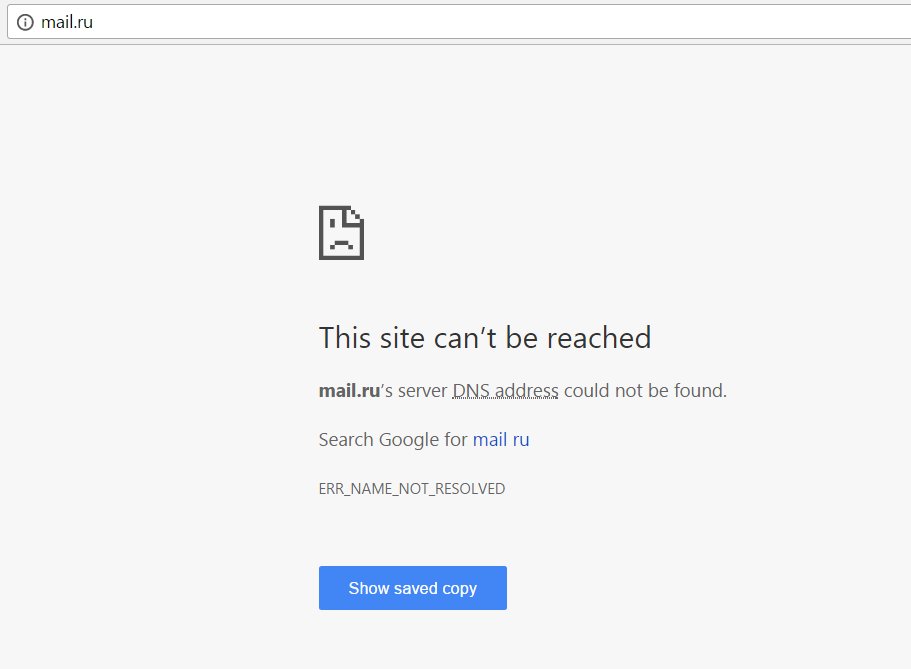Click the word can't in the heading
This screenshot has width=911, height=669.
tap(465, 338)
